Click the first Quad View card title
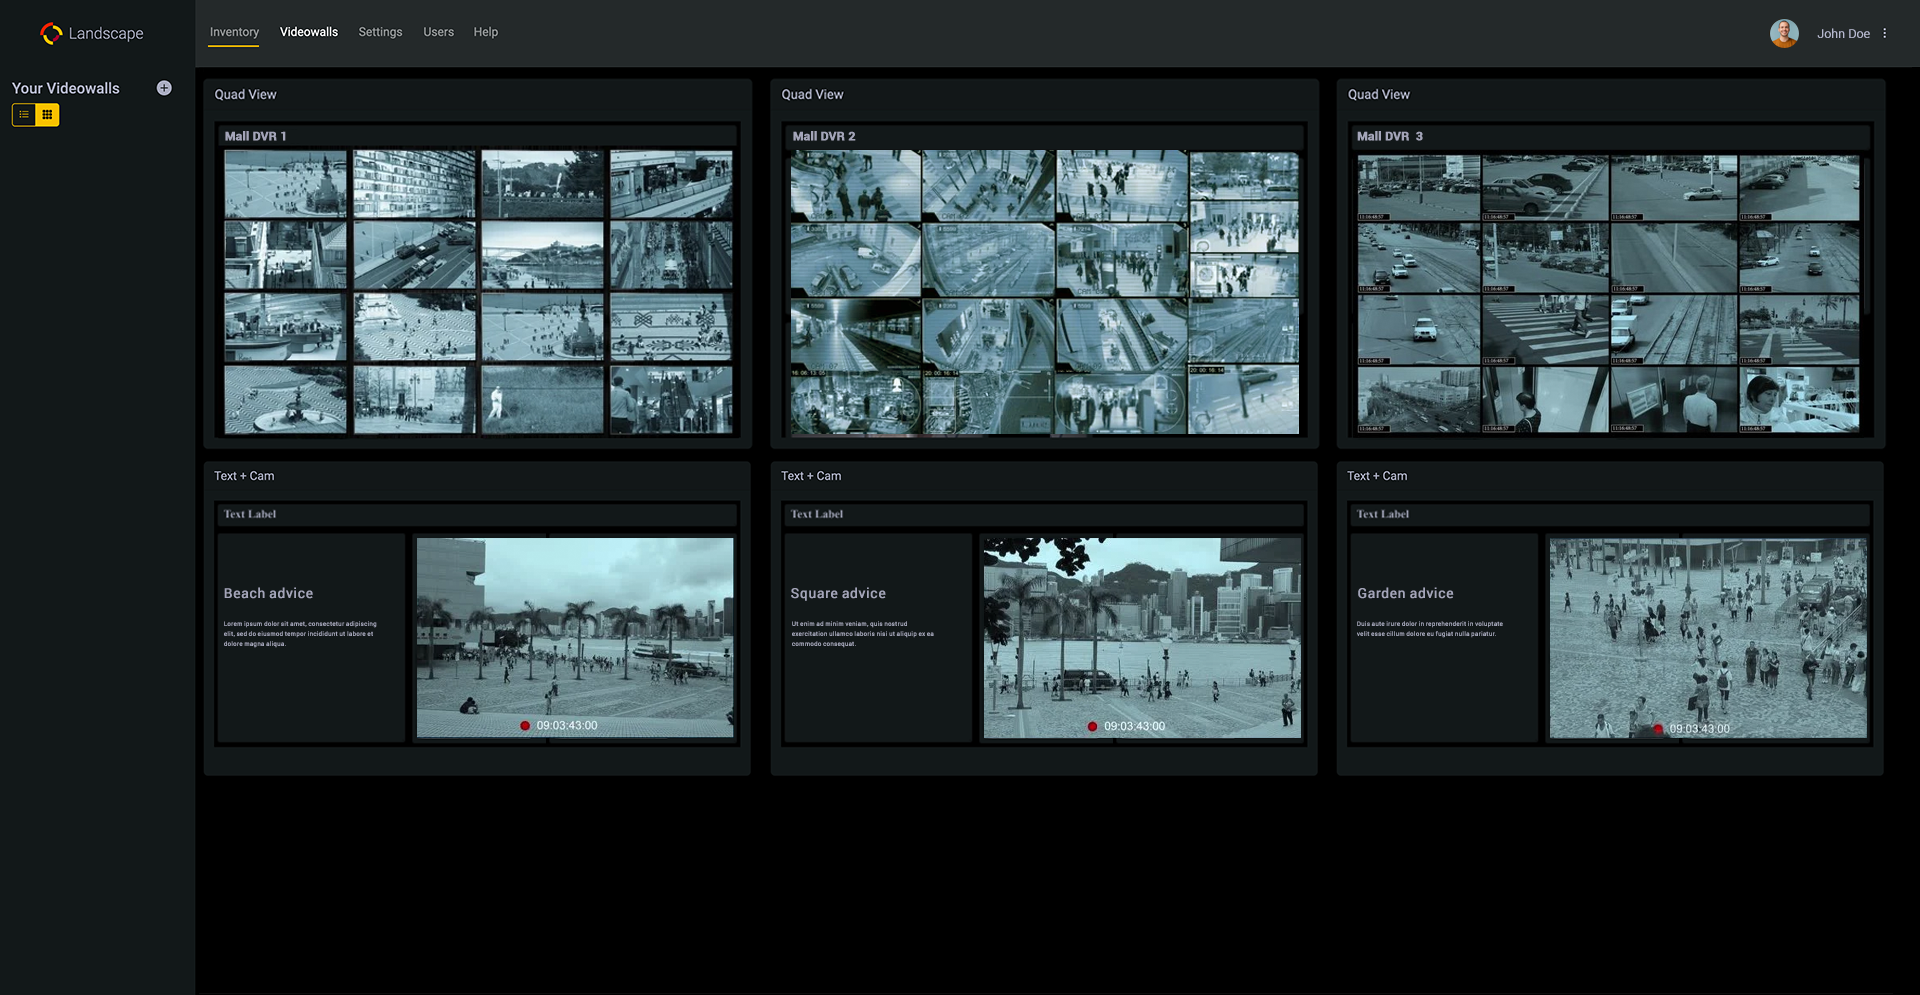Viewport: 1920px width, 995px height. 245,94
